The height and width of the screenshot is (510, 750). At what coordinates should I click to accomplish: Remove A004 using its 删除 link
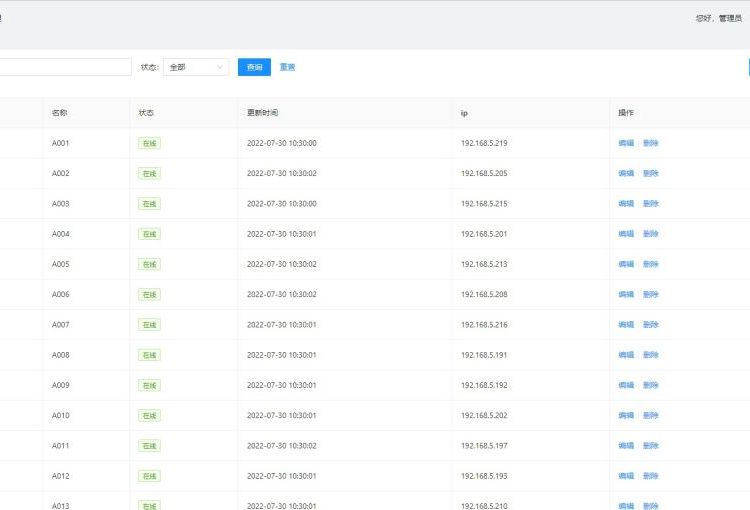651,234
